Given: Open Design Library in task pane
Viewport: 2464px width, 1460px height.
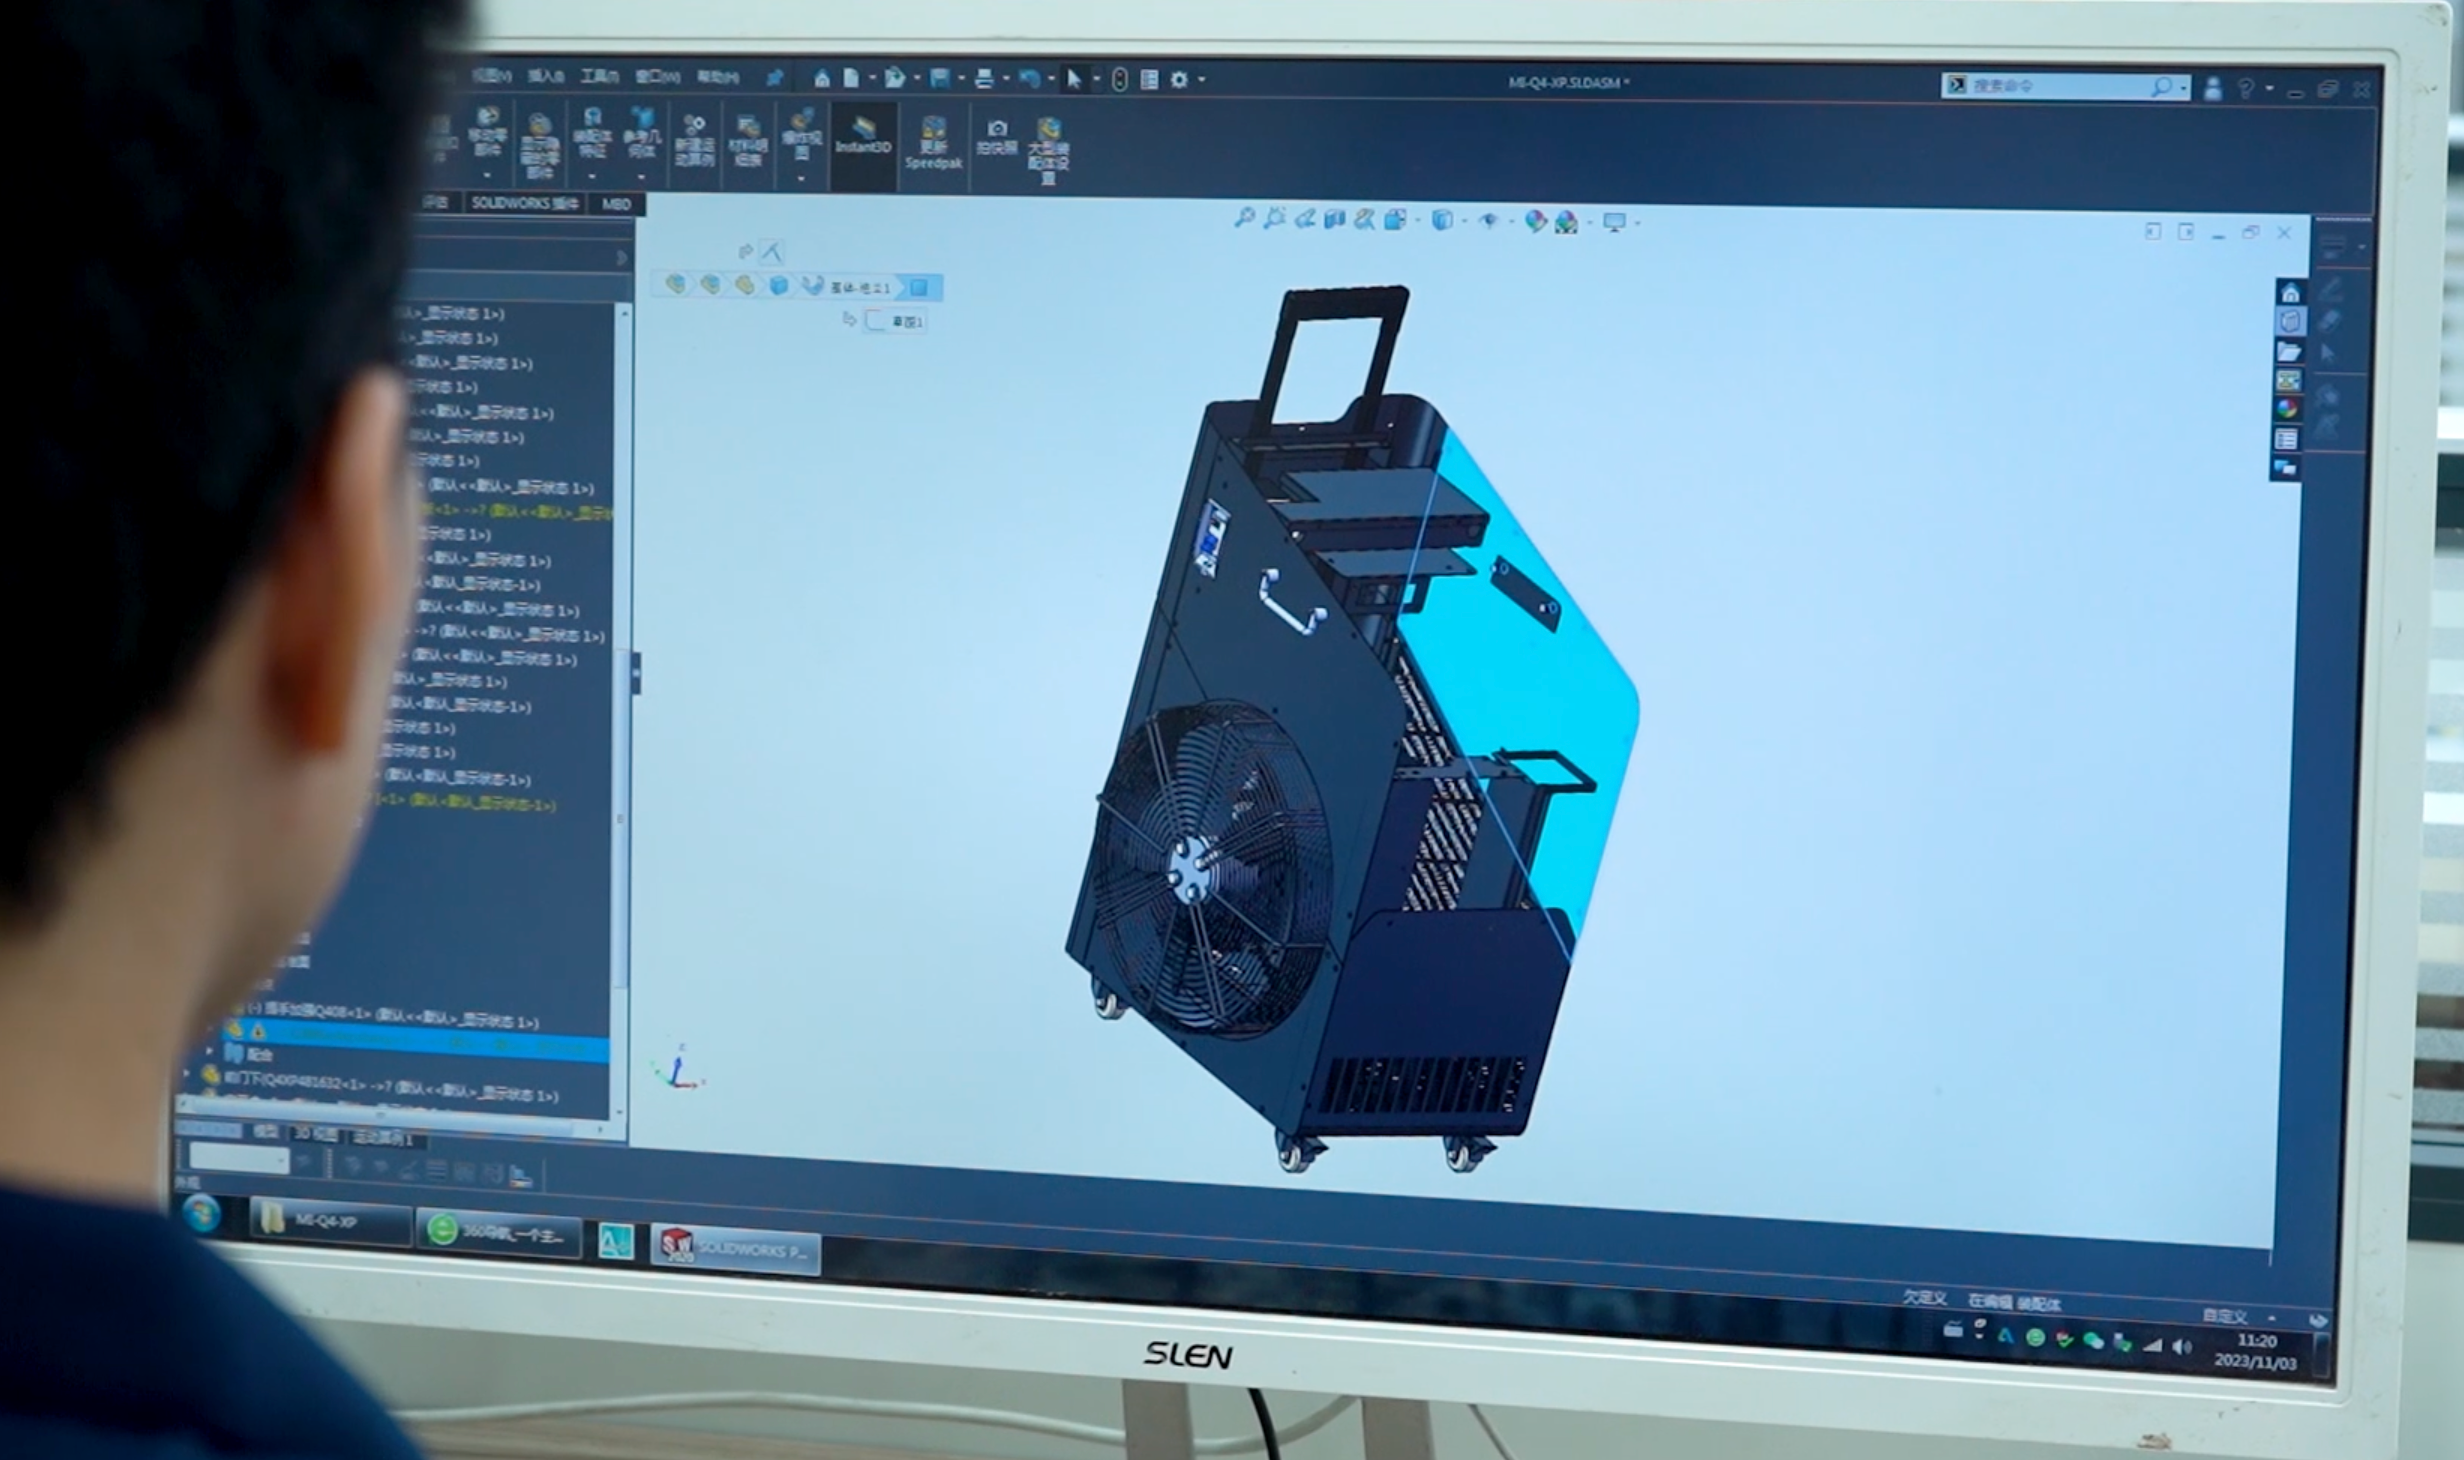Looking at the screenshot, I should [x=2290, y=321].
